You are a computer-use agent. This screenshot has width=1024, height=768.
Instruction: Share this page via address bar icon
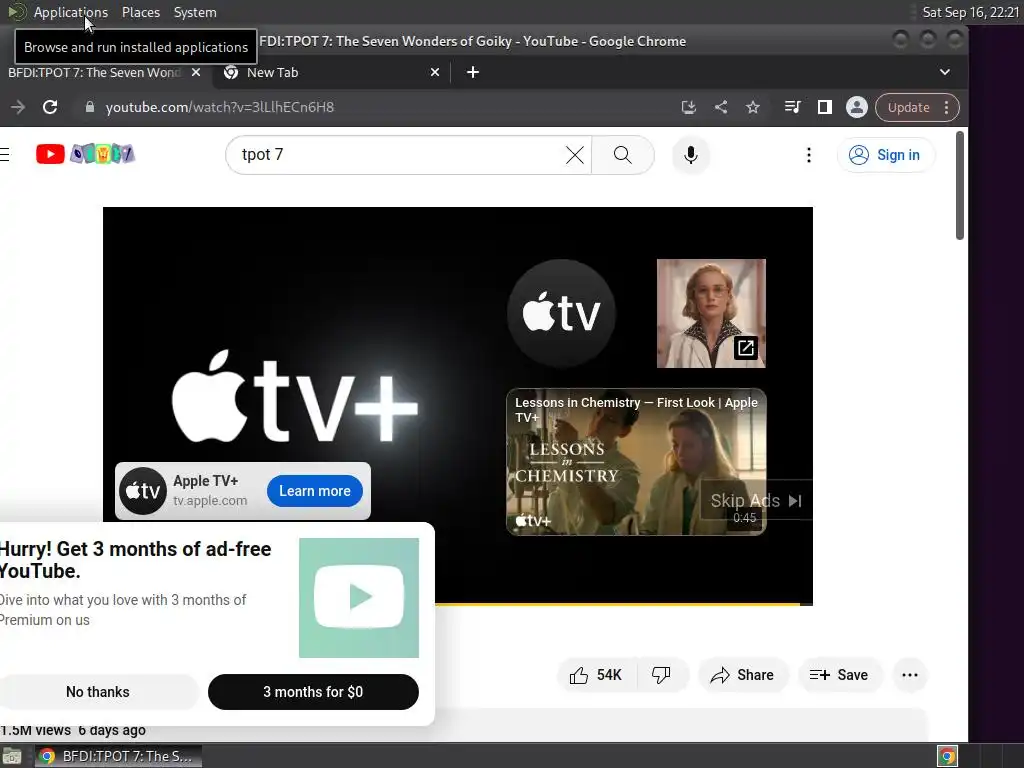coord(721,107)
